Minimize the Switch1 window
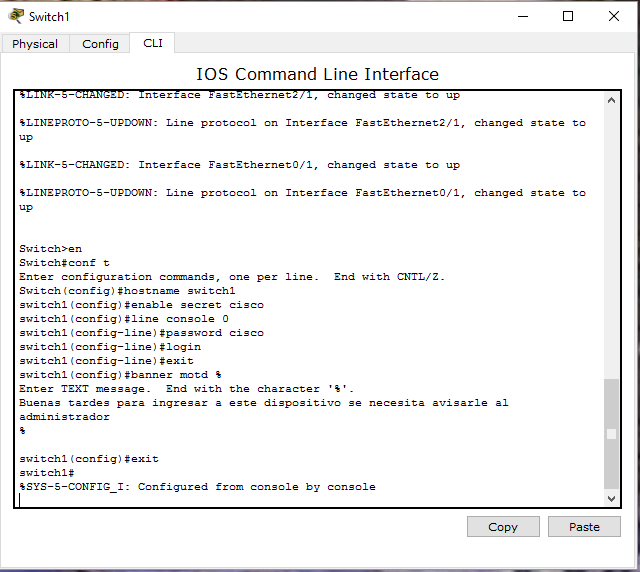Screen dimensions: 640x572 523,16
